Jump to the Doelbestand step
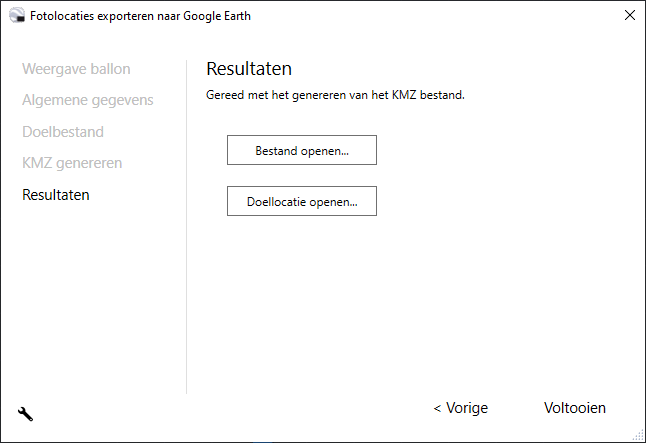The height and width of the screenshot is (443, 646). pyautogui.click(x=63, y=131)
